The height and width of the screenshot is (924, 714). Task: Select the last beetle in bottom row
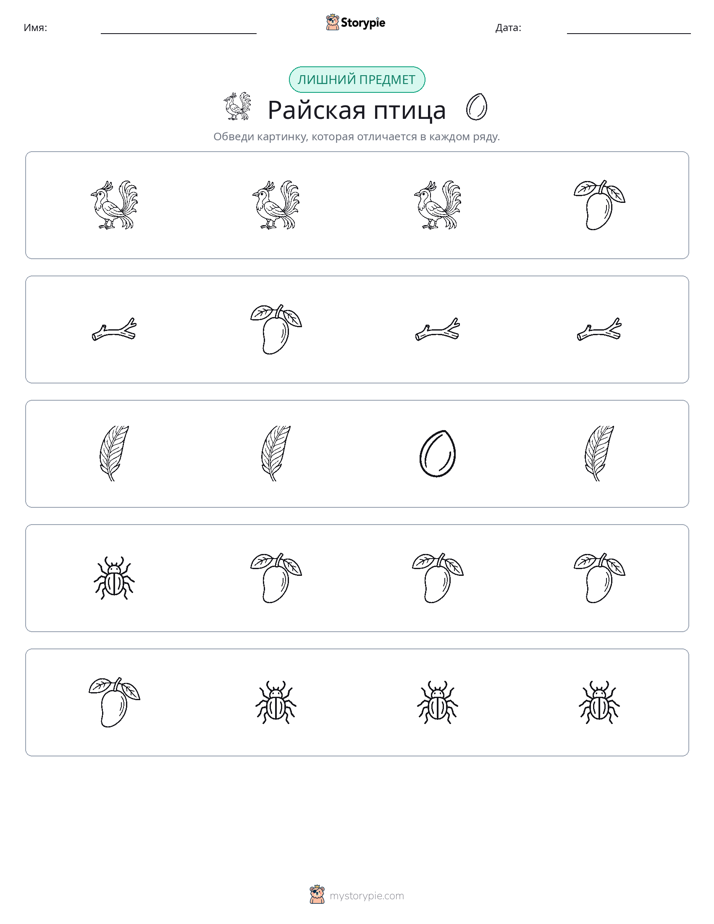pyautogui.click(x=599, y=702)
